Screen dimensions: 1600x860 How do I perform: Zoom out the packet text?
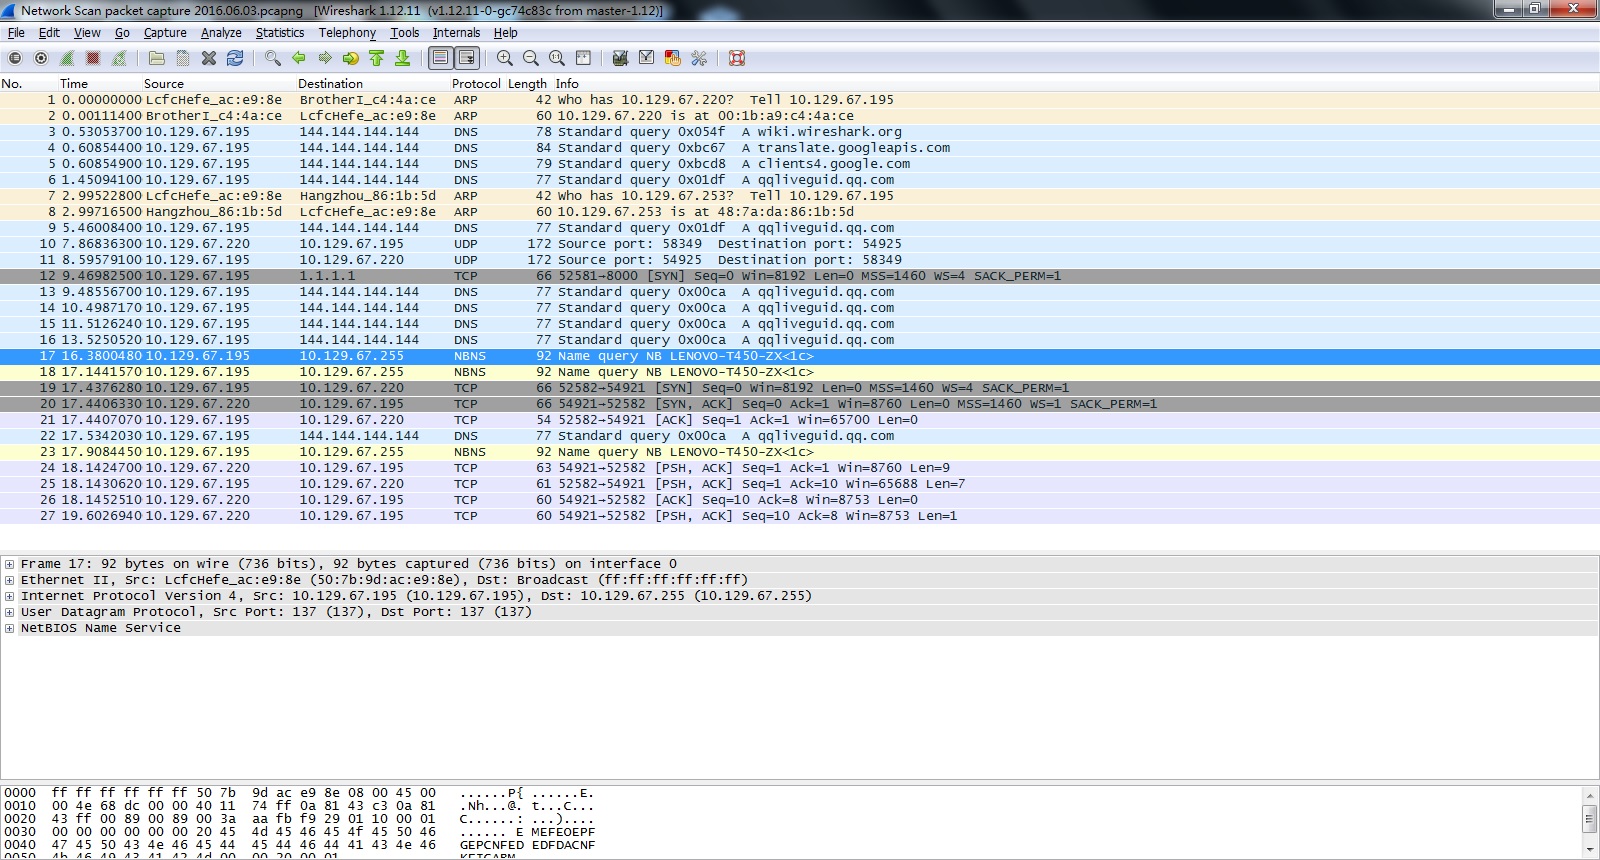[531, 58]
